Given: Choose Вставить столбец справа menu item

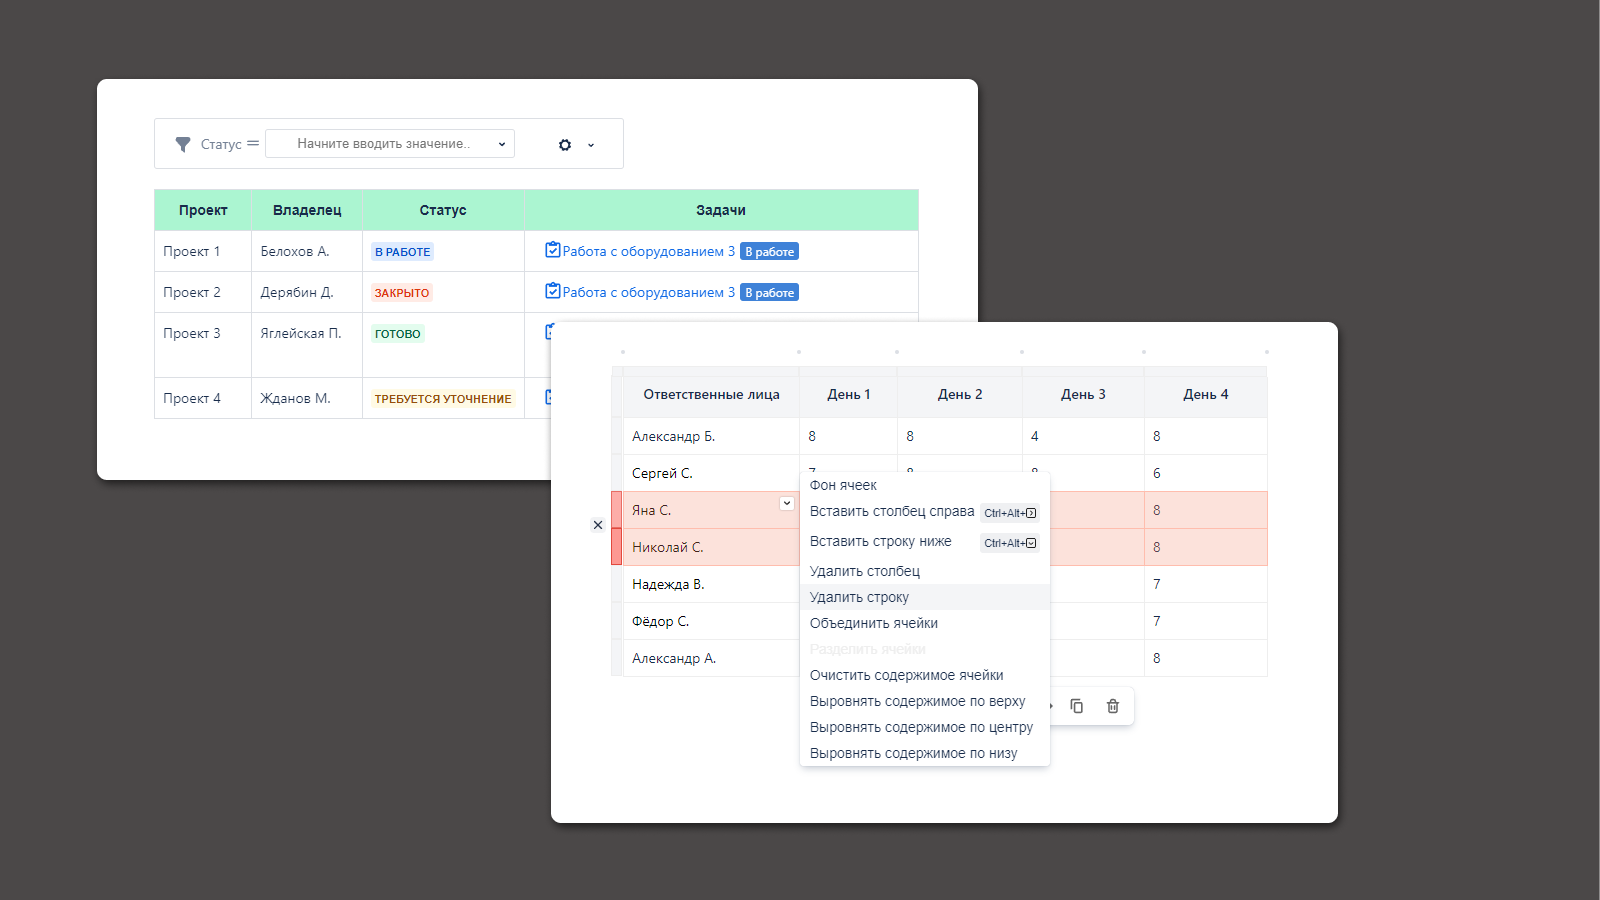Looking at the screenshot, I should click(891, 511).
